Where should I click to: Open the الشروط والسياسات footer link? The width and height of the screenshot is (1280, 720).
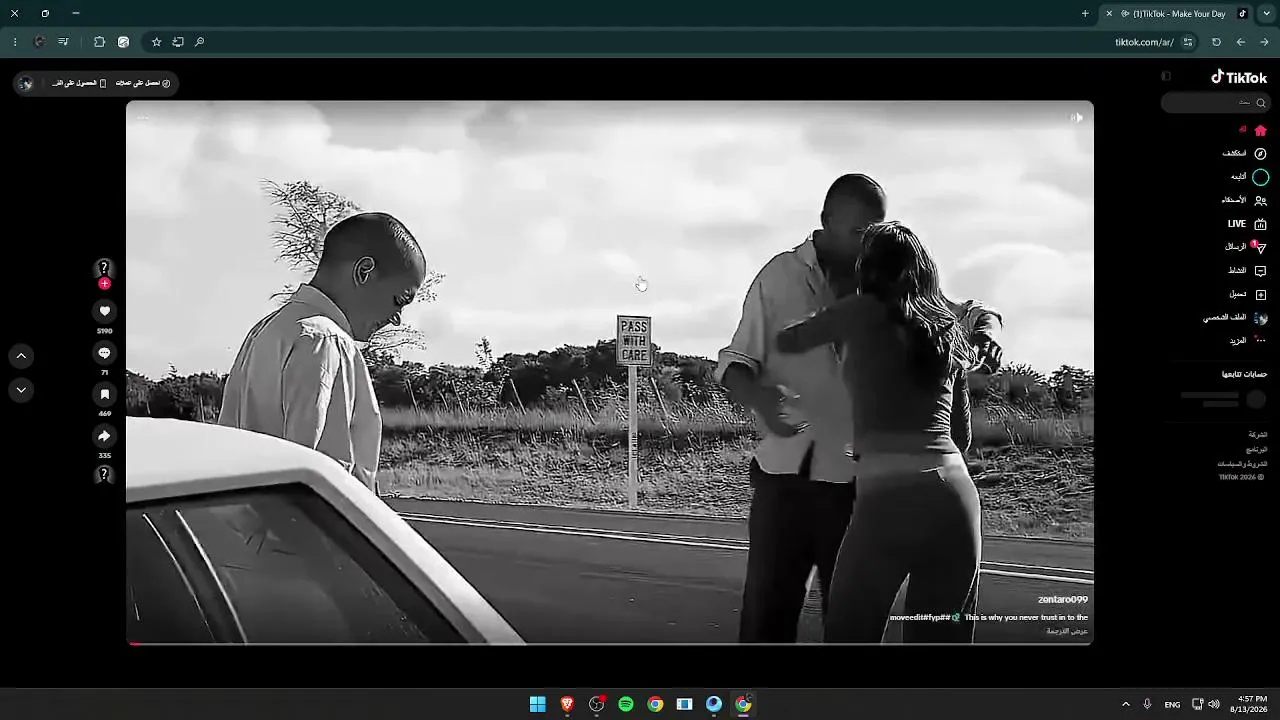(x=1242, y=464)
